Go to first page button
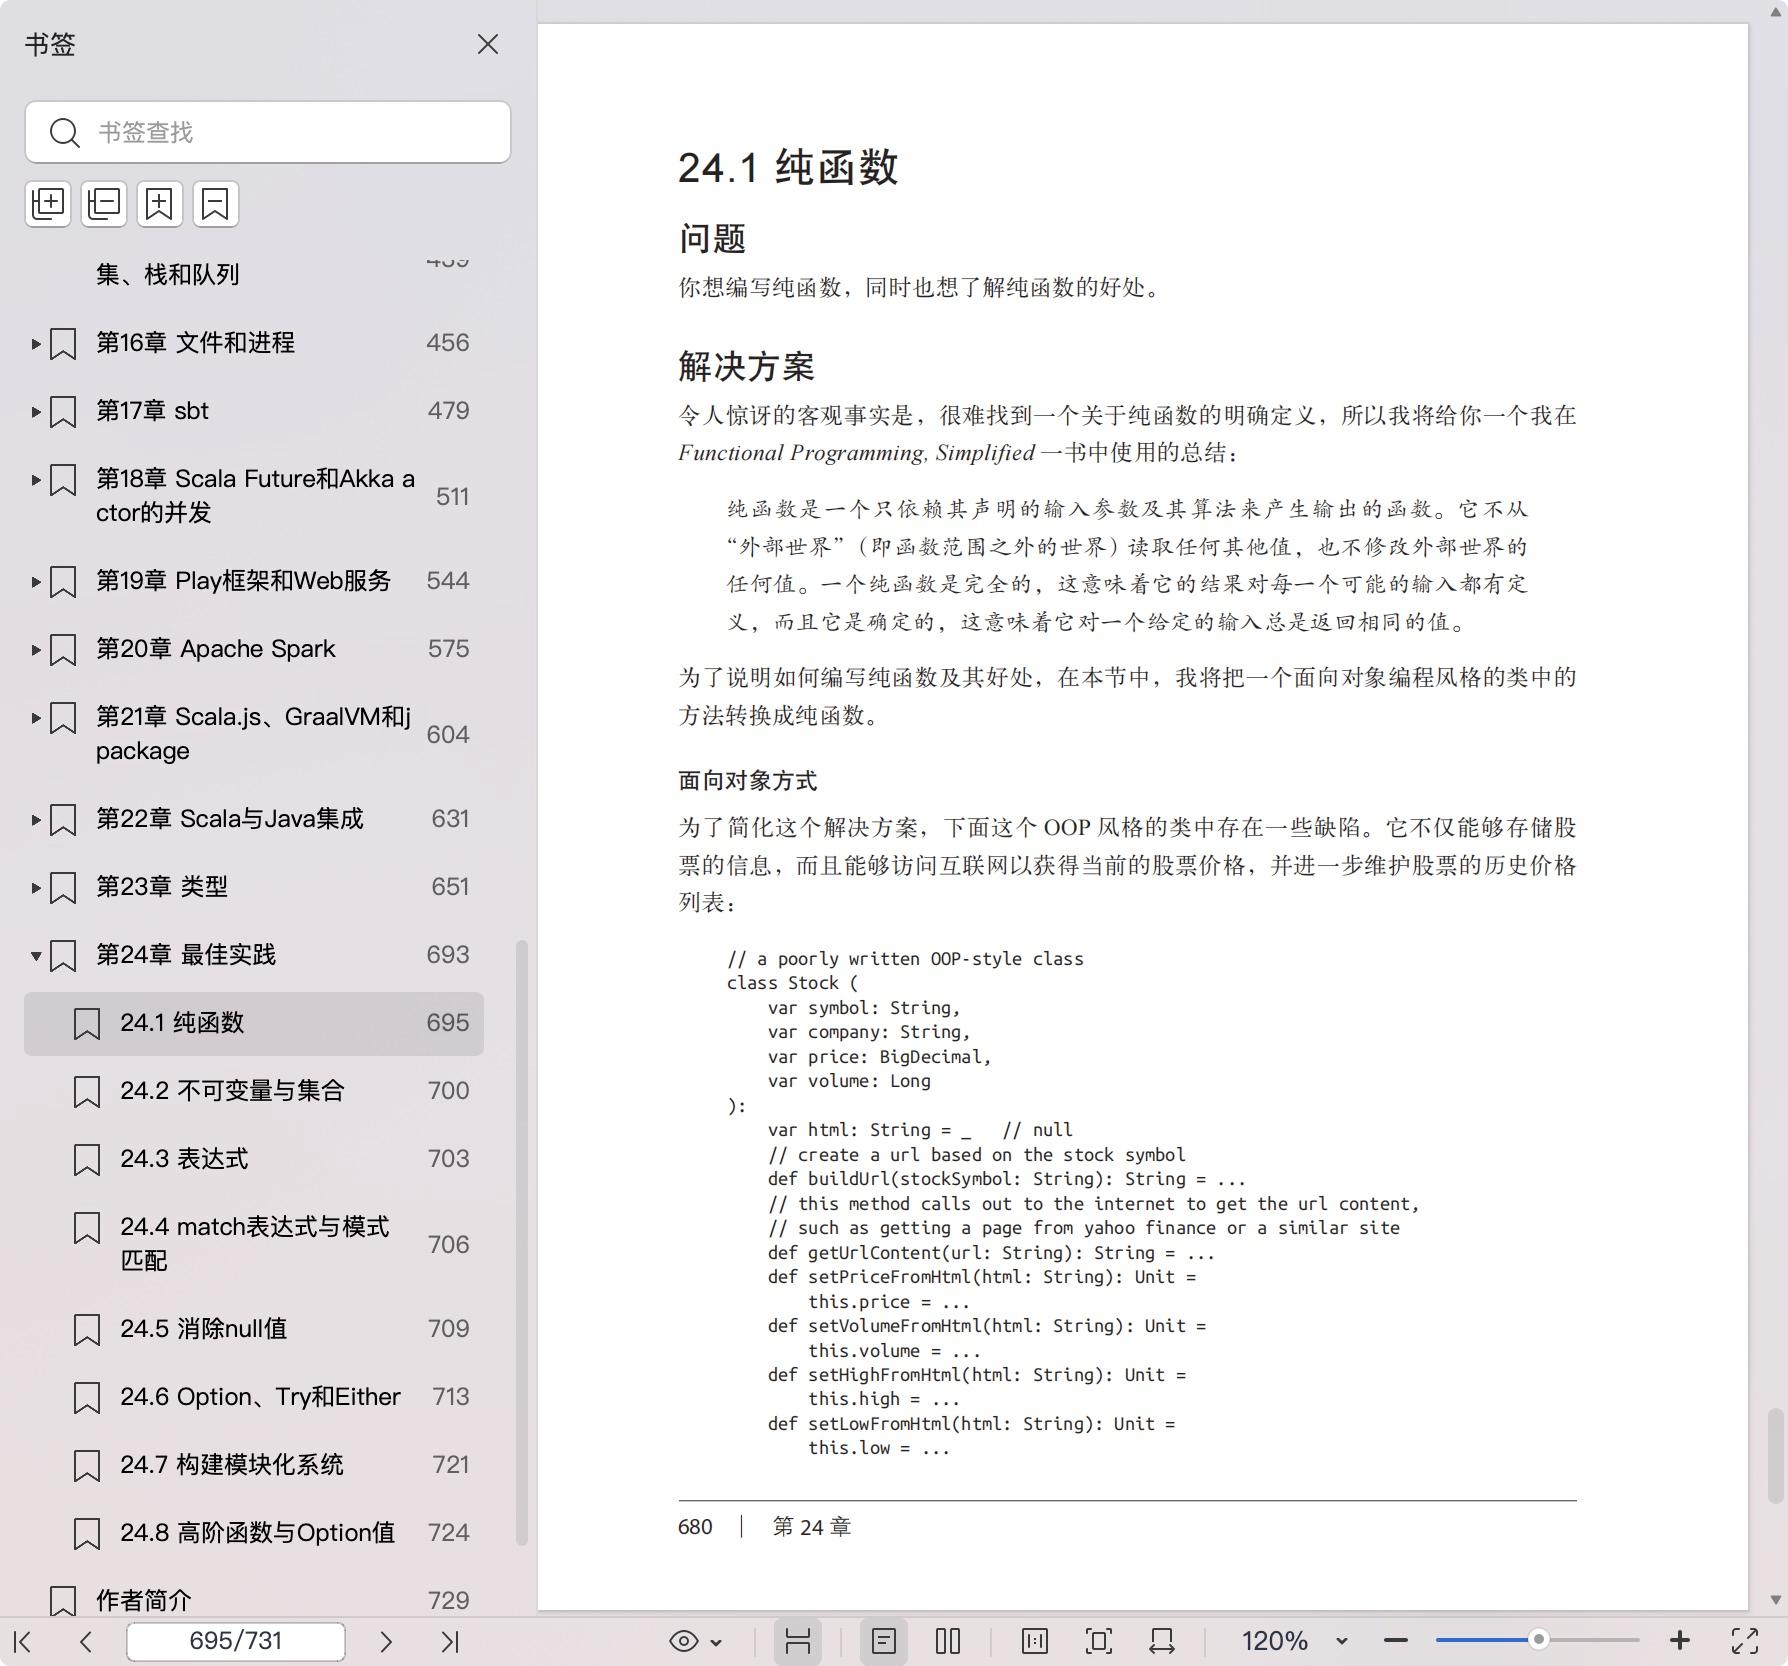The image size is (1788, 1666). click(23, 1641)
